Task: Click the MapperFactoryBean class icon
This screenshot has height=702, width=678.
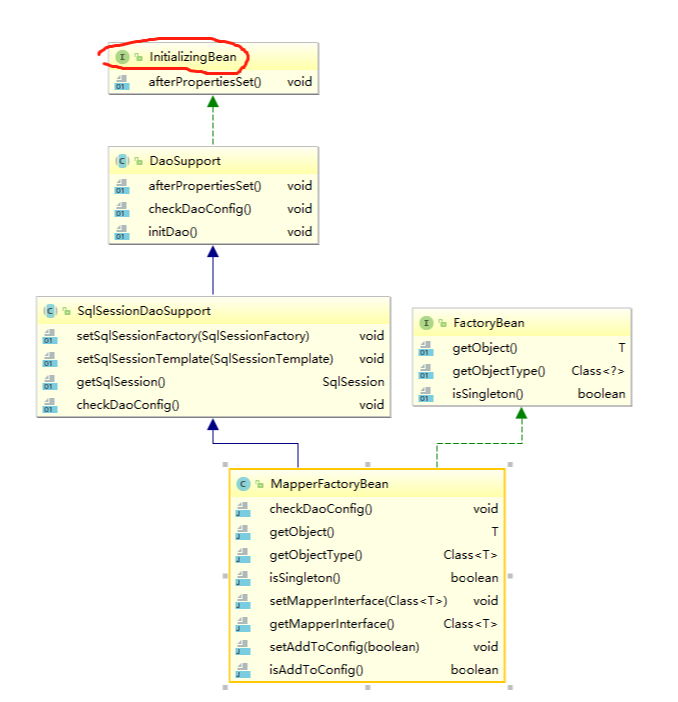Action: point(243,484)
